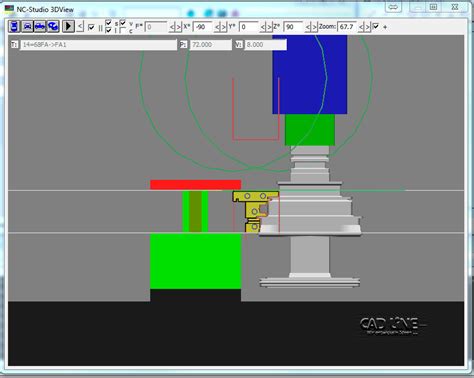
Task: Step backward with the '<' button beside play
Action: [80, 26]
